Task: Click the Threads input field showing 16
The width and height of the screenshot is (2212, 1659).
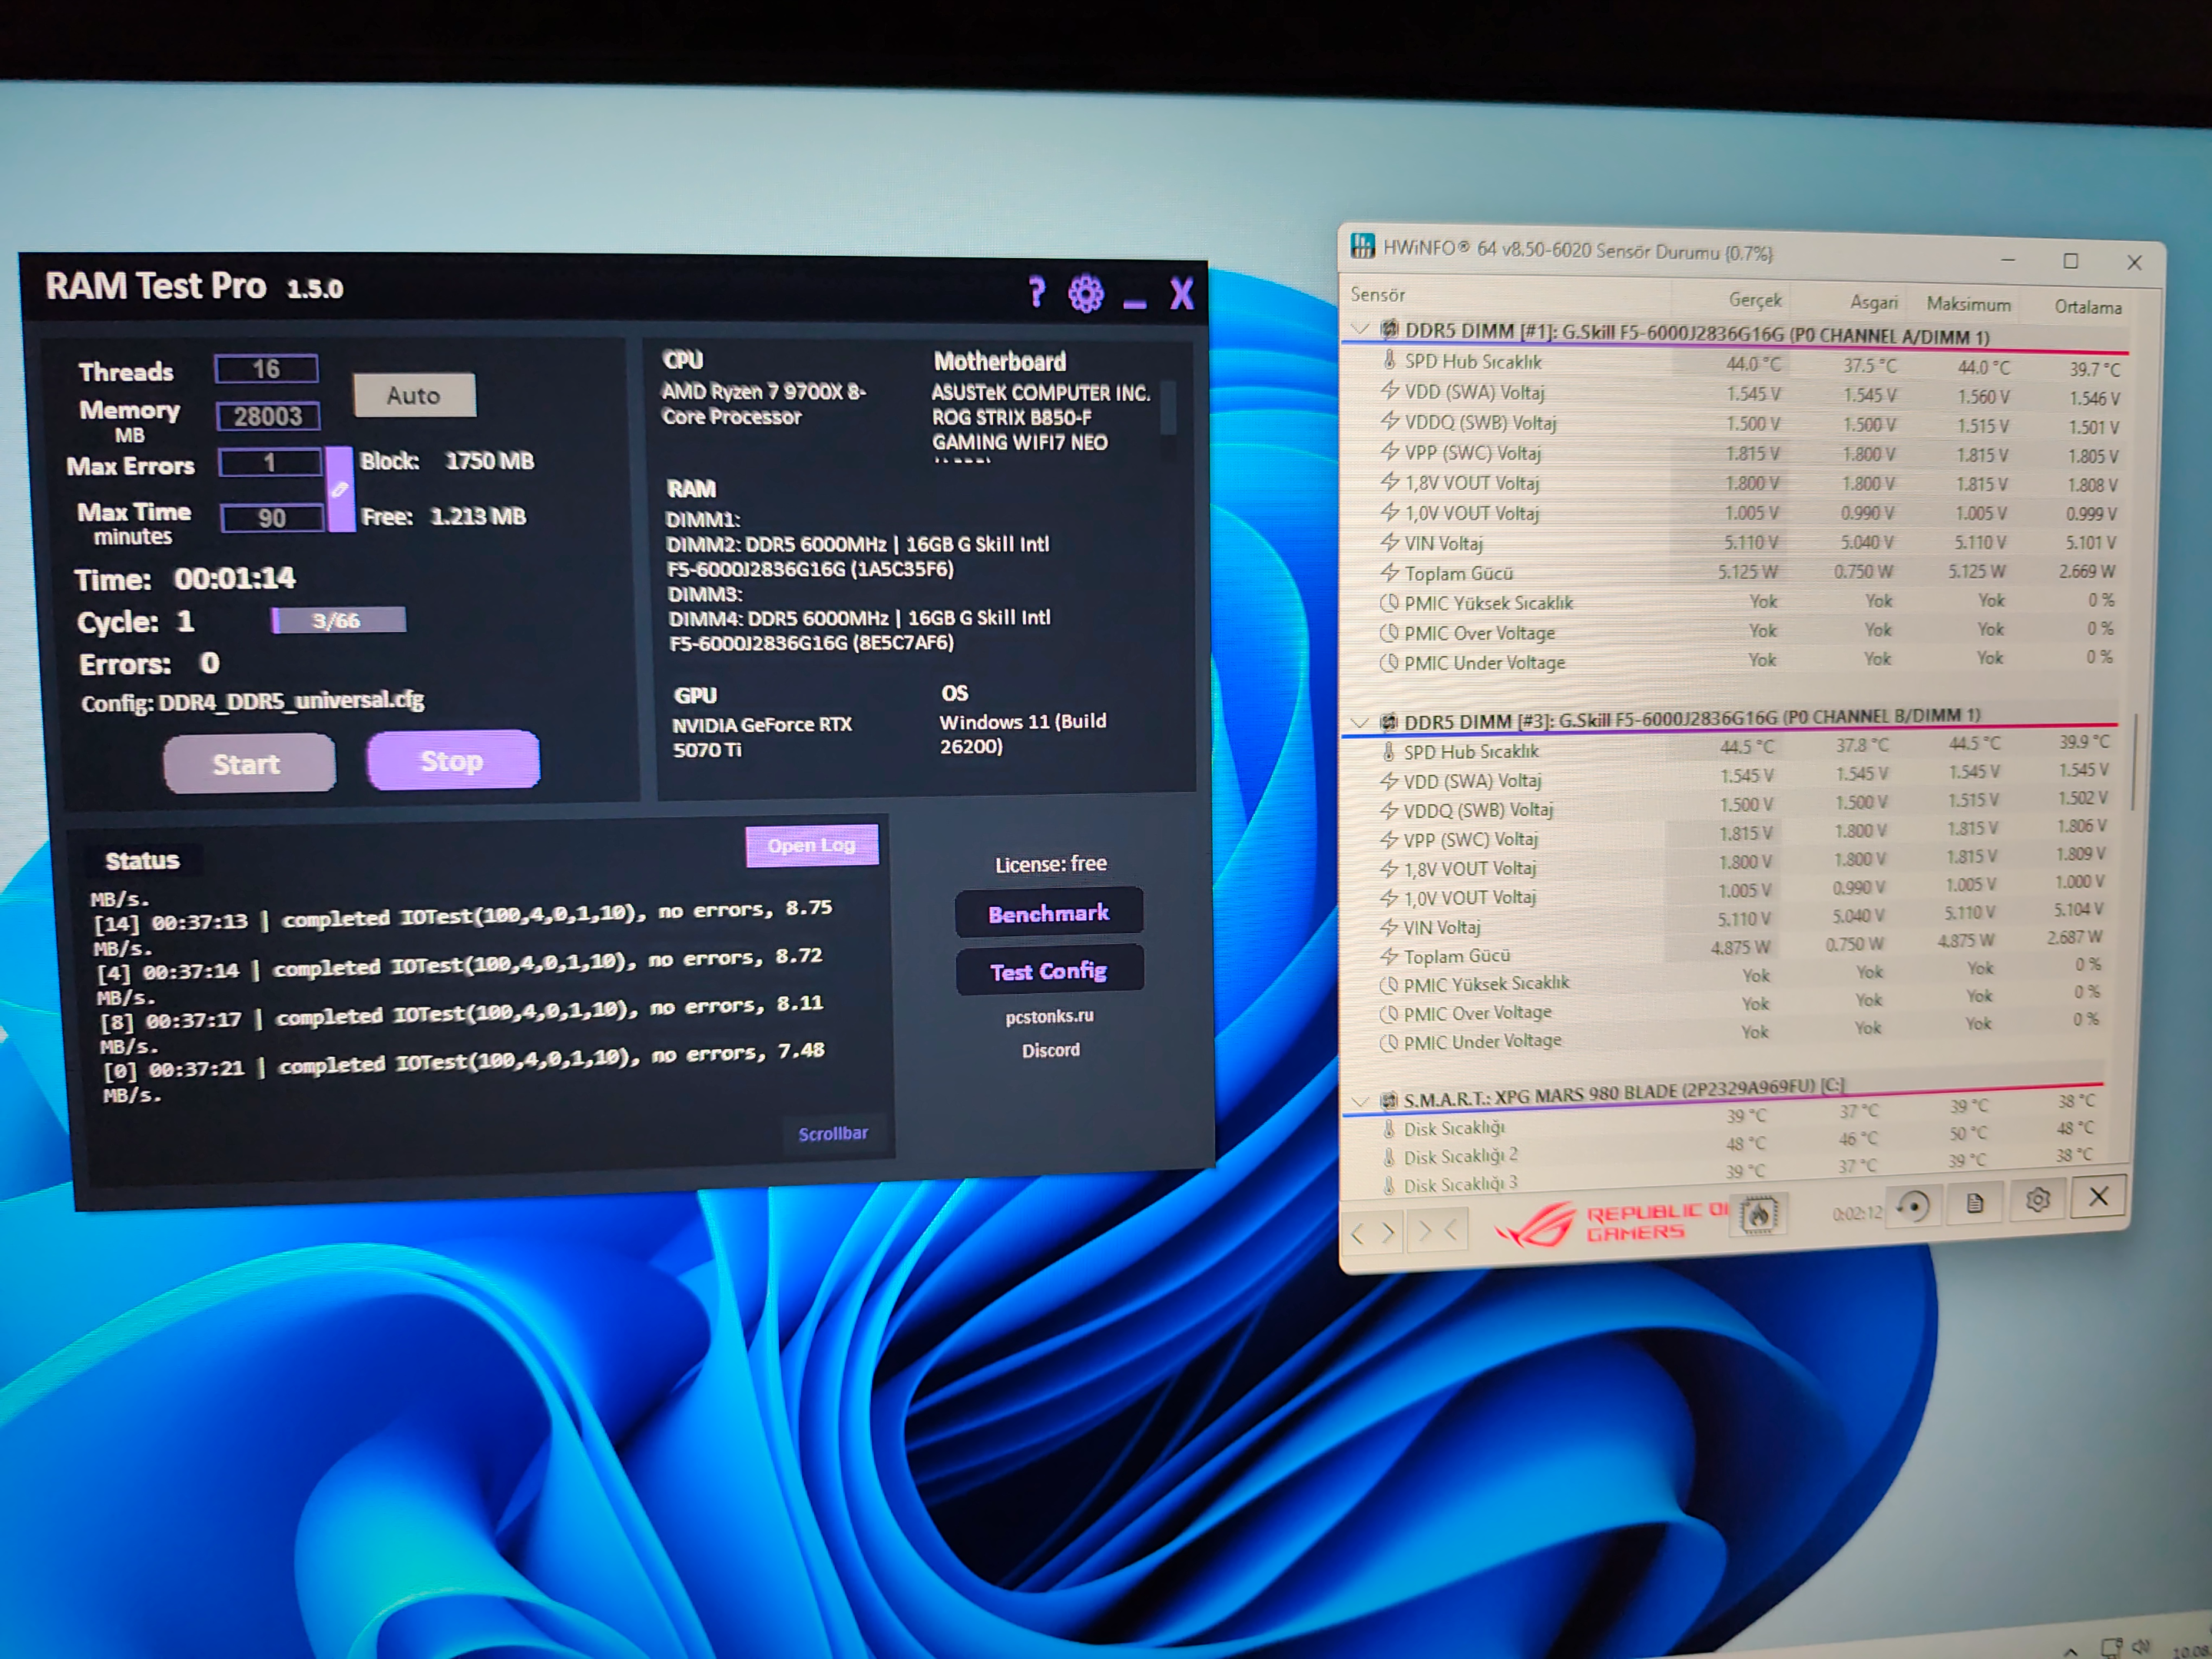Action: point(266,369)
